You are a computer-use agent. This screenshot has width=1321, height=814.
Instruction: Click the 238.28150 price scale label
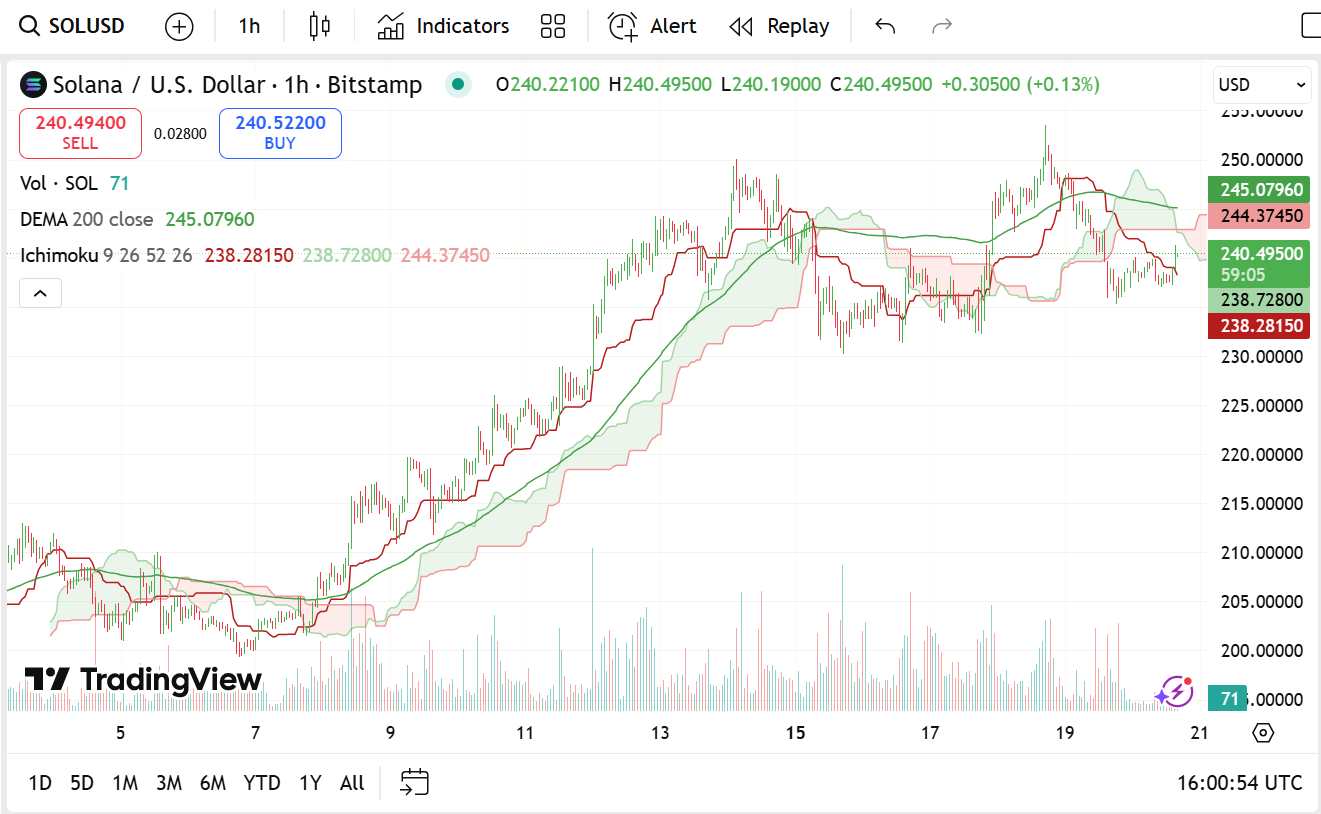[x=1258, y=325]
